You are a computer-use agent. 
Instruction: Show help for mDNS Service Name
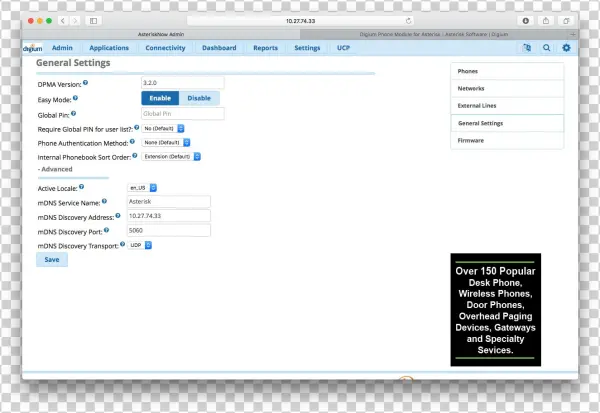104,201
